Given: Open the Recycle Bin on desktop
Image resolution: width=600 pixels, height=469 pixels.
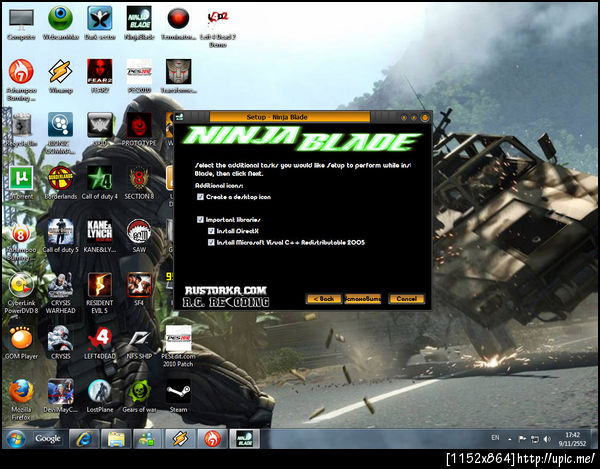Looking at the screenshot, I should tap(21, 130).
